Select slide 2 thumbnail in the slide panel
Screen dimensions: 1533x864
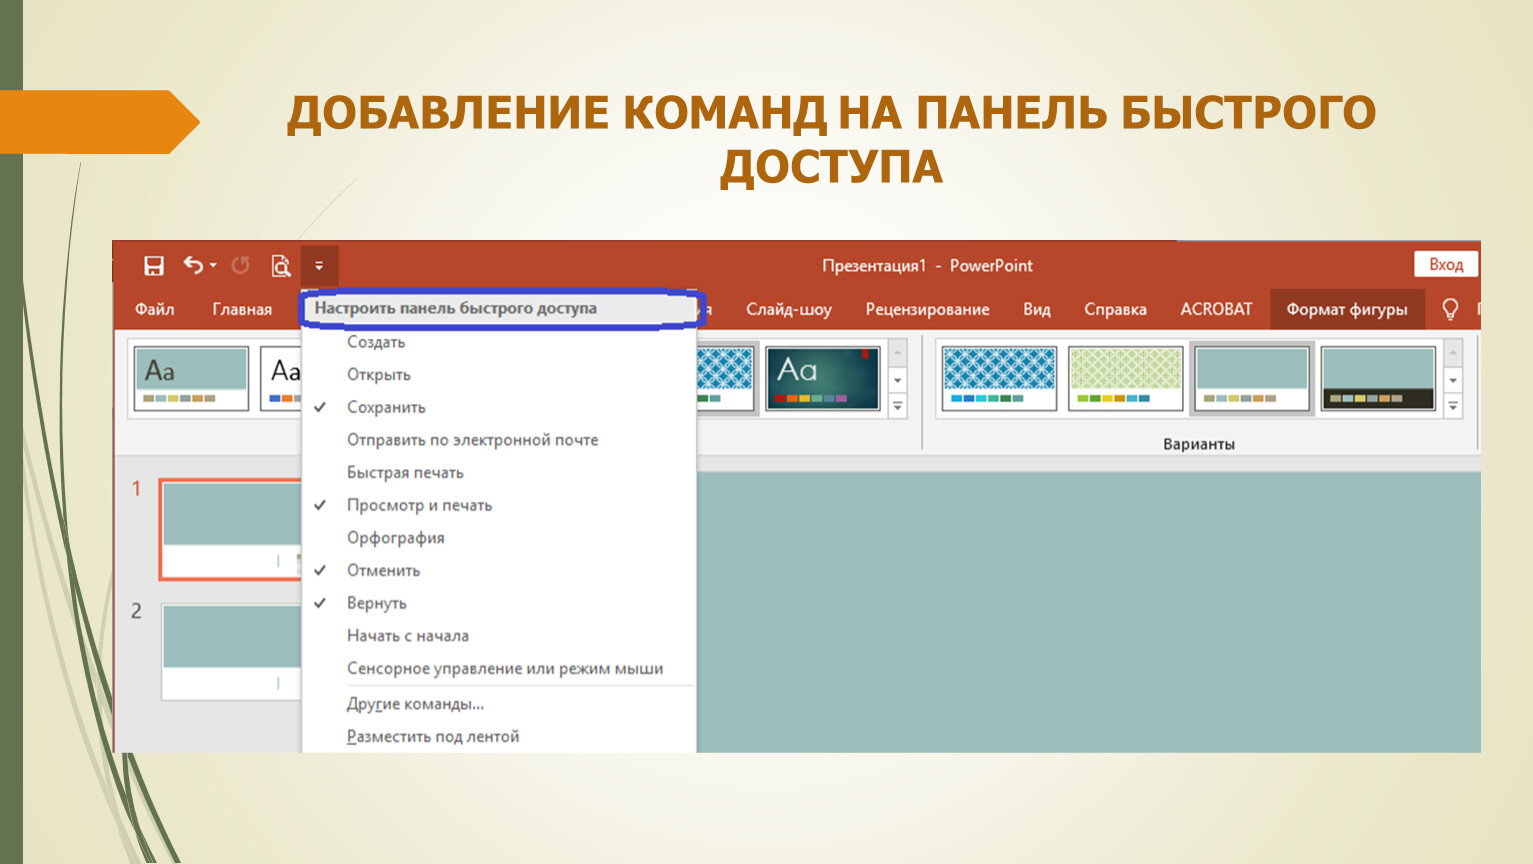pos(231,650)
